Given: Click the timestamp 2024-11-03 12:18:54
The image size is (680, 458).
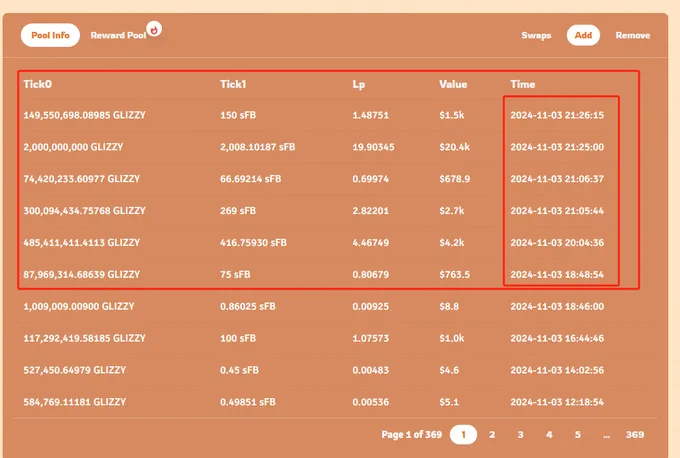Looking at the screenshot, I should click(557, 402).
